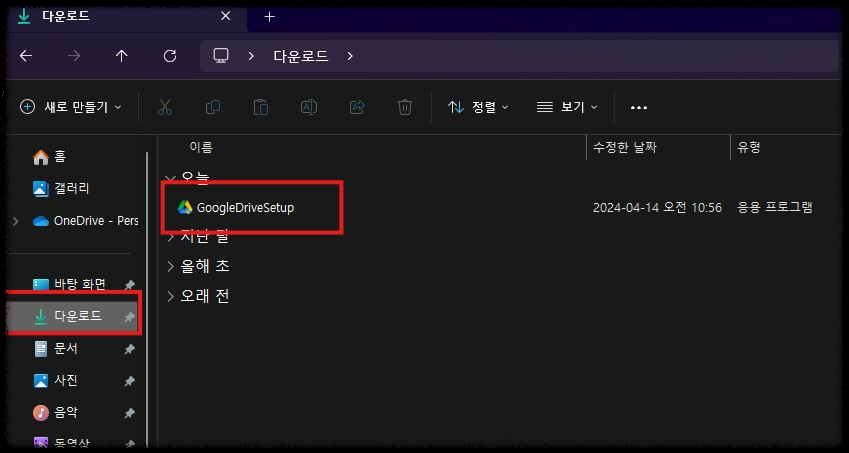Sort by 수정한 날짜 column header

point(624,147)
